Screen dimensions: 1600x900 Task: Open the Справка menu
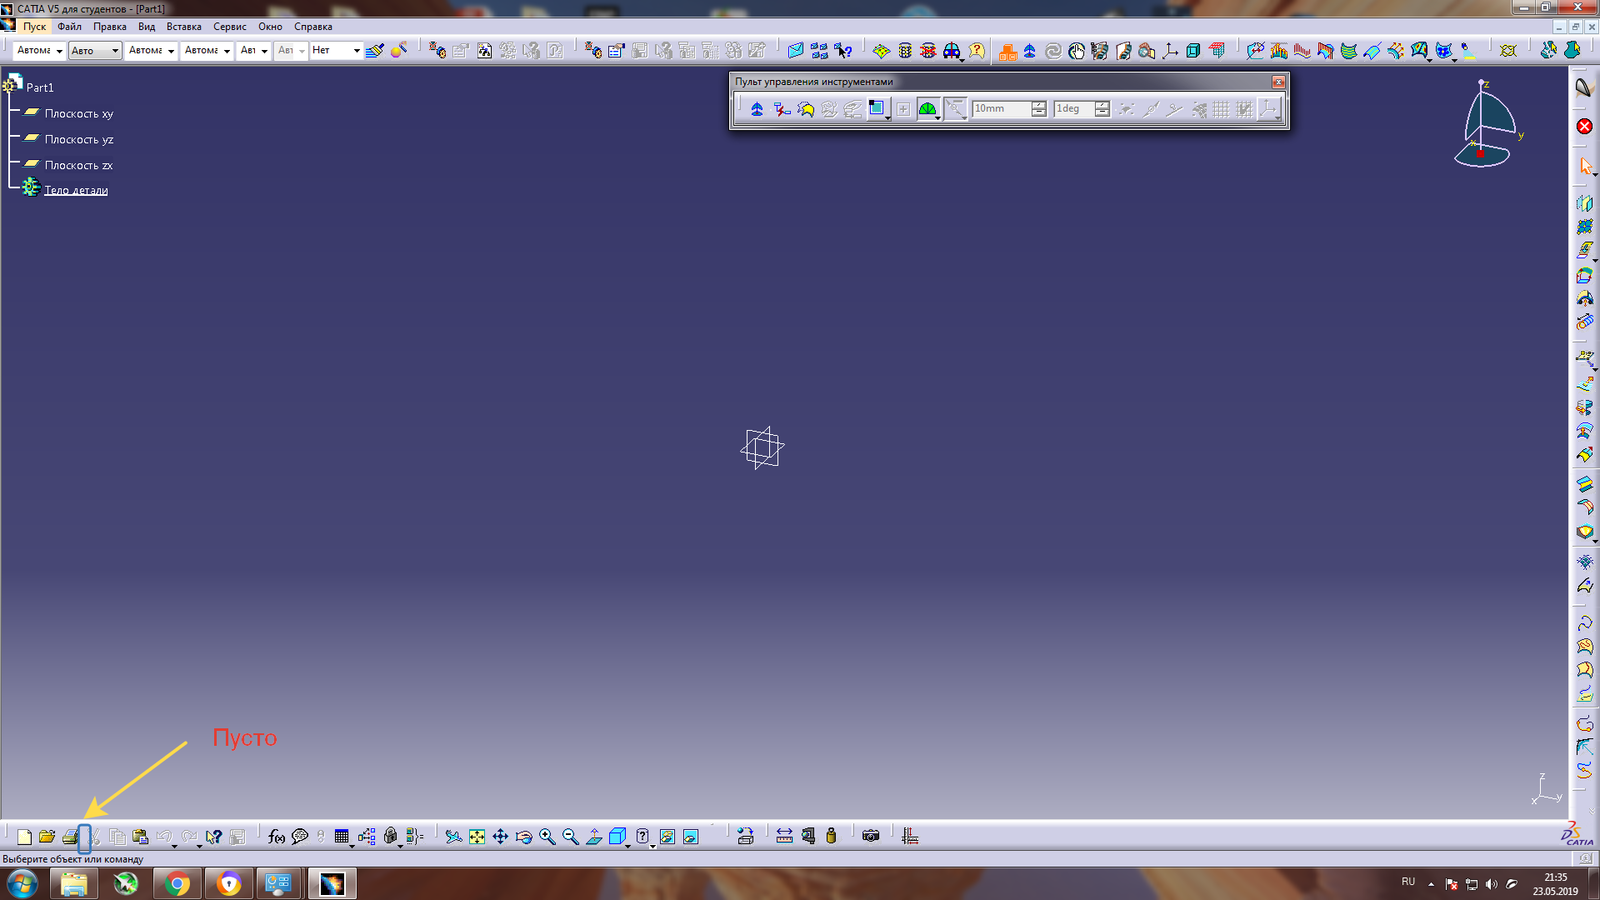pyautogui.click(x=313, y=27)
